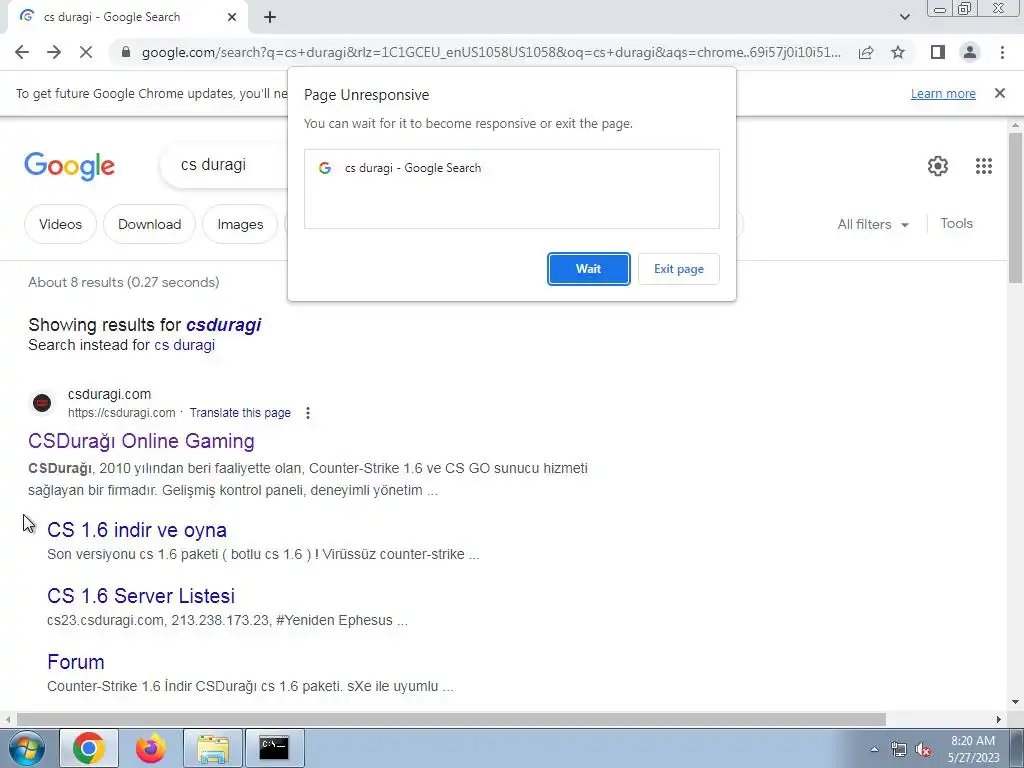
Task: Click Exit page in the unresponsive dialog
Action: tap(679, 269)
